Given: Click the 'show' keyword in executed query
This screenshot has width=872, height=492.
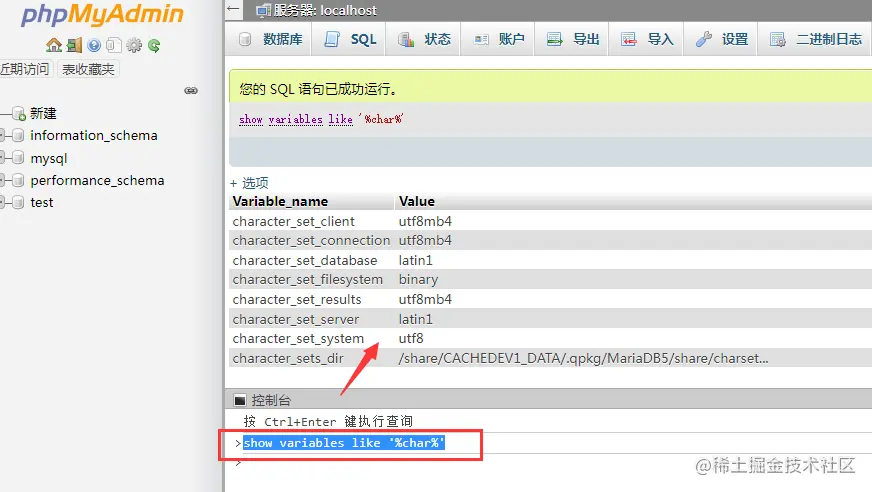Looking at the screenshot, I should pyautogui.click(x=251, y=119).
